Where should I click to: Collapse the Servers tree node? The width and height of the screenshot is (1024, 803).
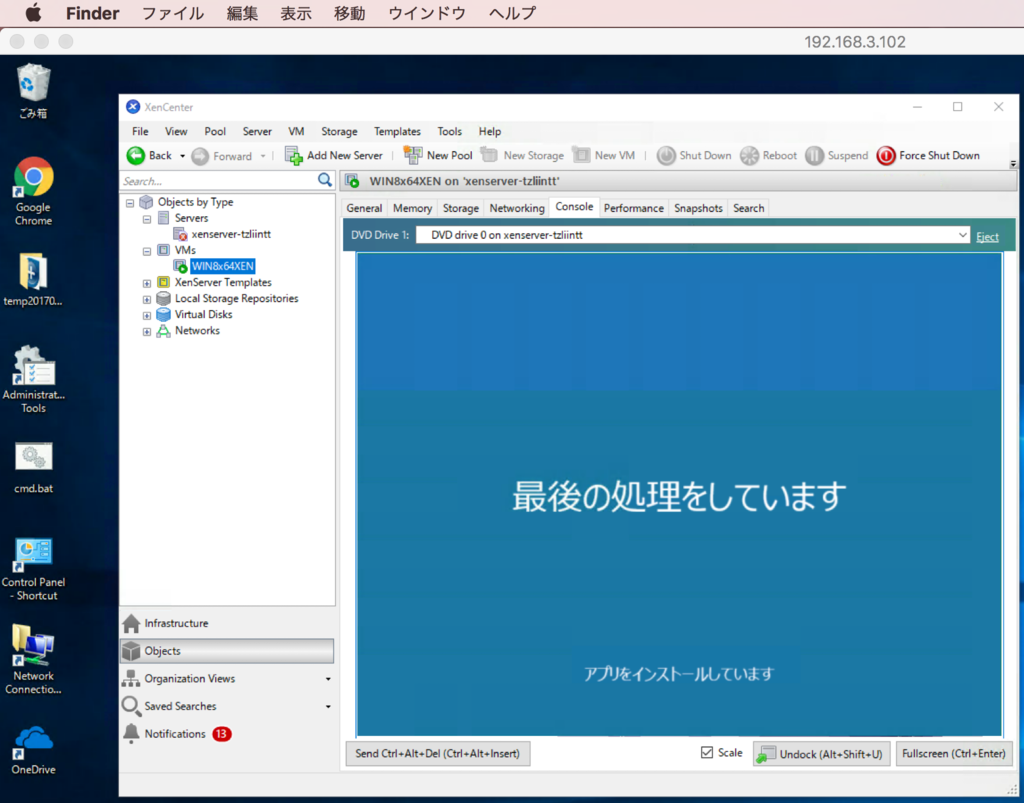click(147, 219)
